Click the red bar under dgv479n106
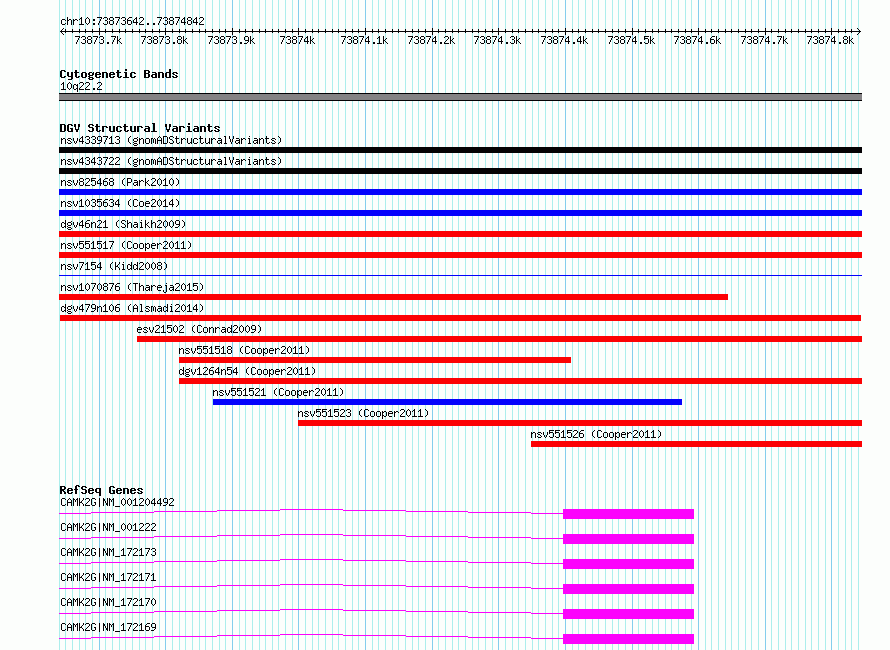The width and height of the screenshot is (890, 650). tap(460, 318)
